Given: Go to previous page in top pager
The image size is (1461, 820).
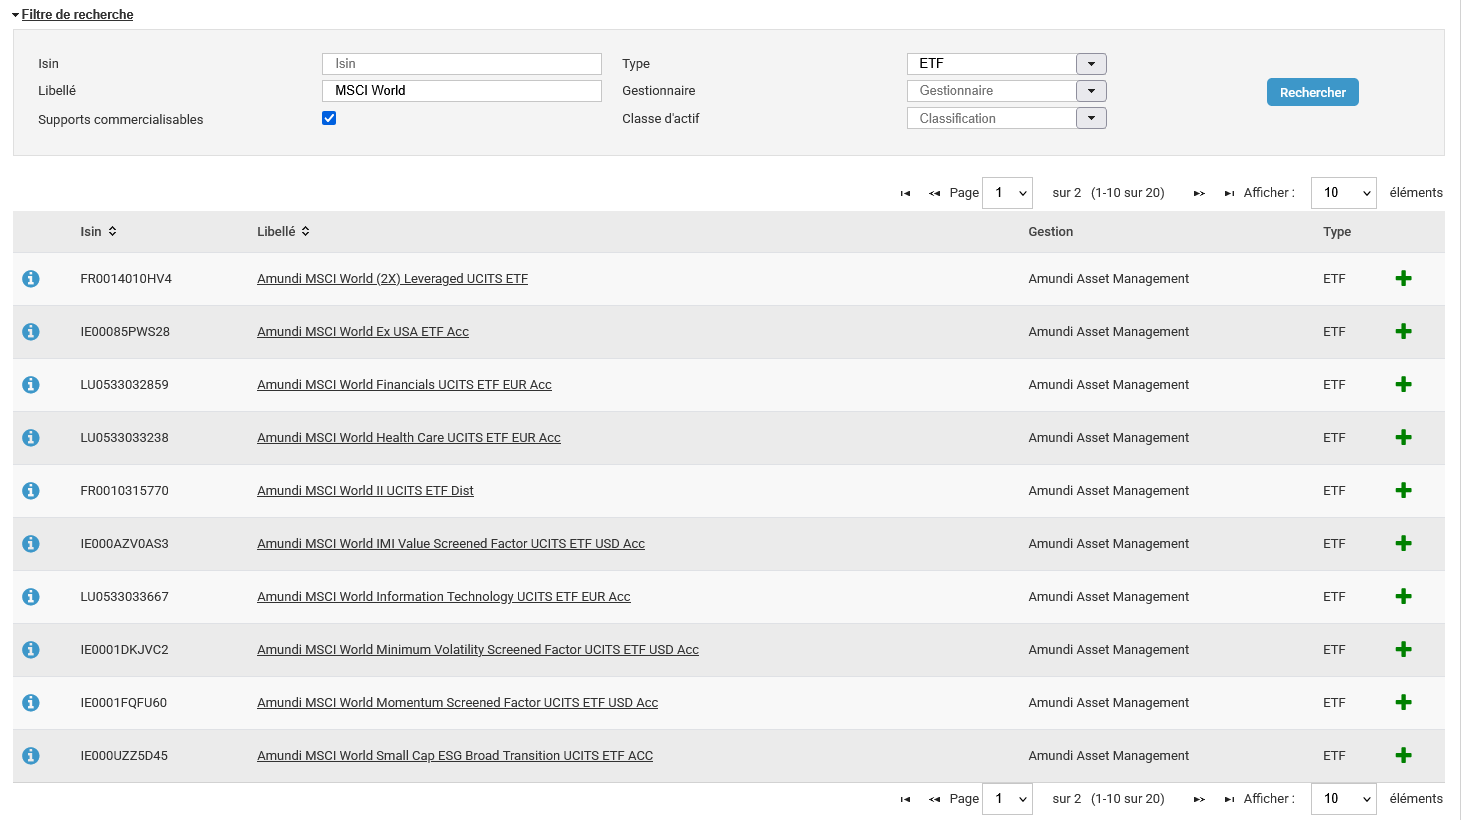Looking at the screenshot, I should pos(934,193).
